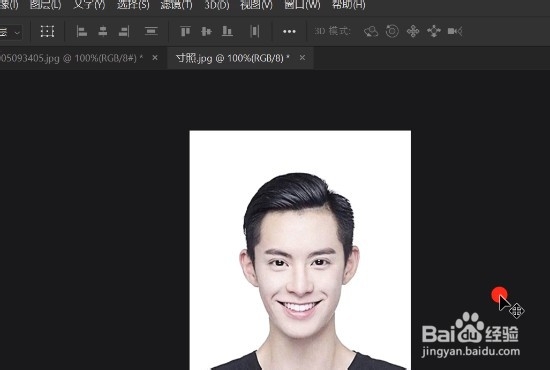550x370 pixels.
Task: Click the align top edges icon
Action: click(185, 32)
